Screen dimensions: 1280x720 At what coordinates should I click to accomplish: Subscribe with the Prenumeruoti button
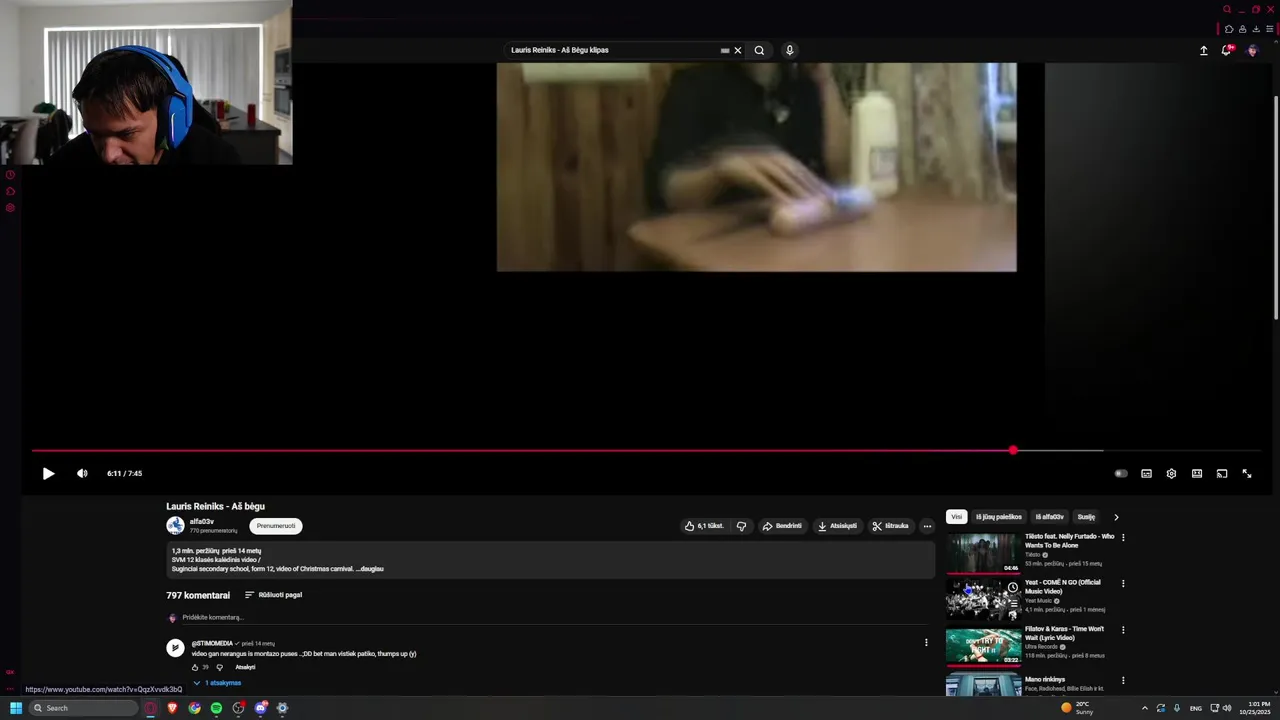[x=276, y=526]
